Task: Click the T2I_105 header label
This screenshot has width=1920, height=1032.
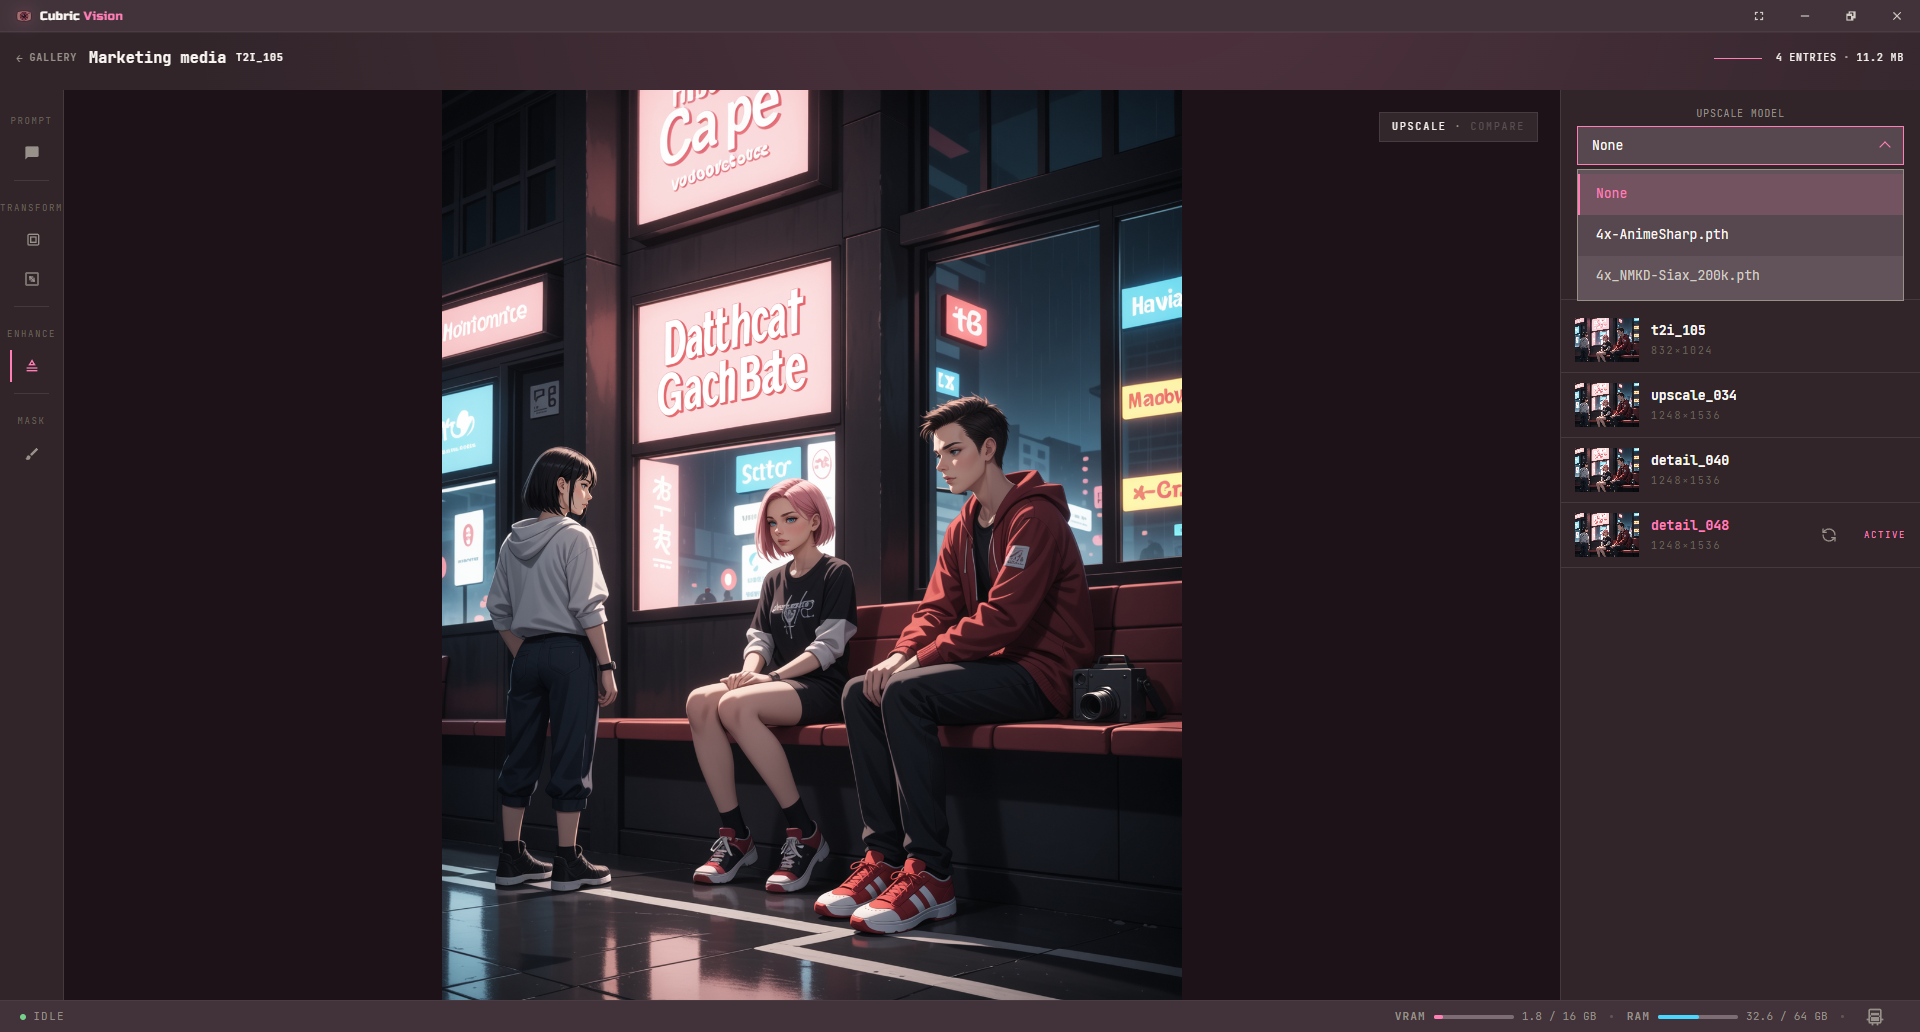Action: pyautogui.click(x=259, y=58)
